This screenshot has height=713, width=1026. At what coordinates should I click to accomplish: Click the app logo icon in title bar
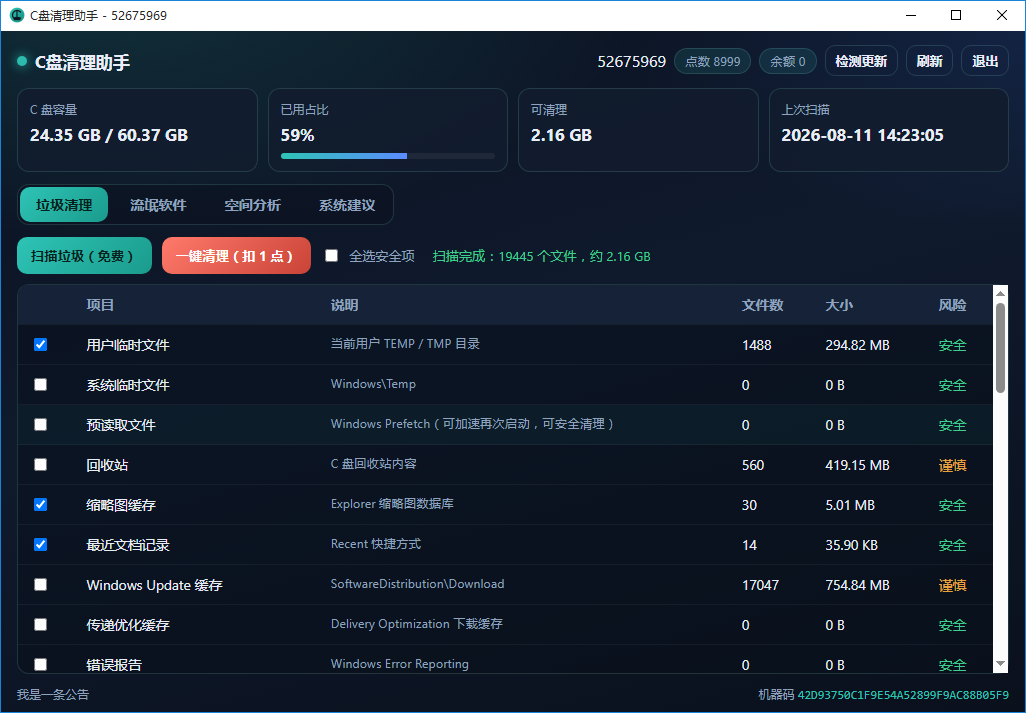click(17, 15)
